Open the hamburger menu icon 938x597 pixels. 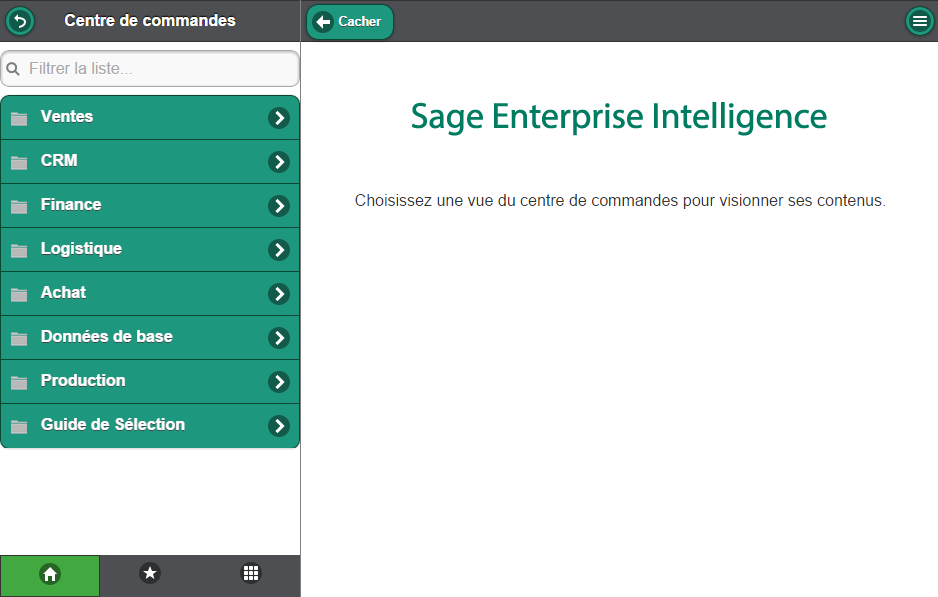[919, 21]
